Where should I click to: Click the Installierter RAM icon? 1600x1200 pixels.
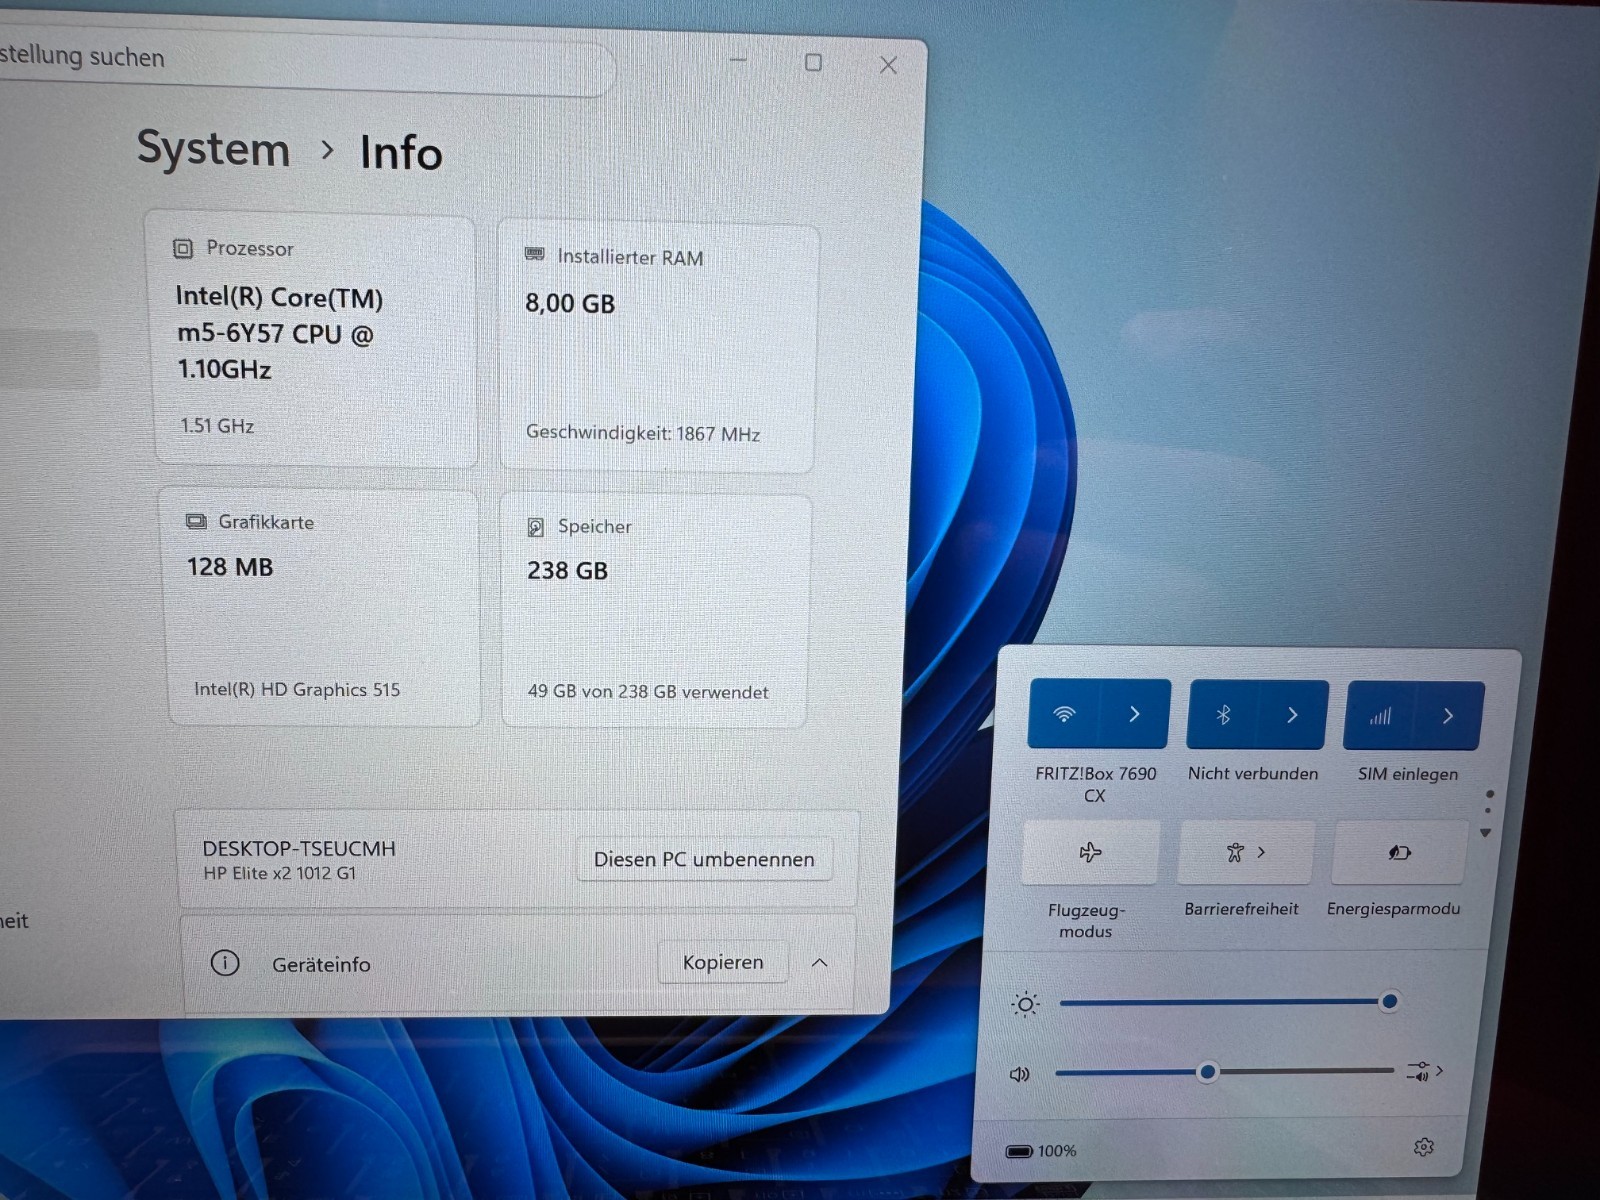[x=535, y=255]
